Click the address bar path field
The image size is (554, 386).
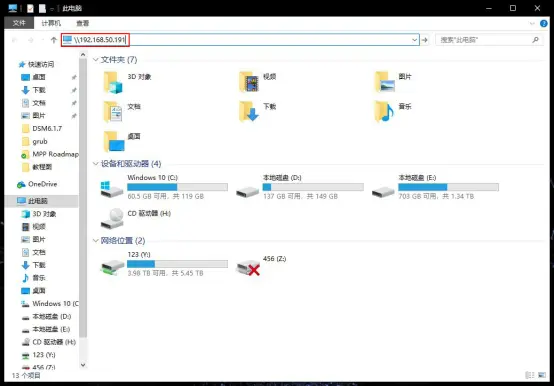tap(240, 40)
